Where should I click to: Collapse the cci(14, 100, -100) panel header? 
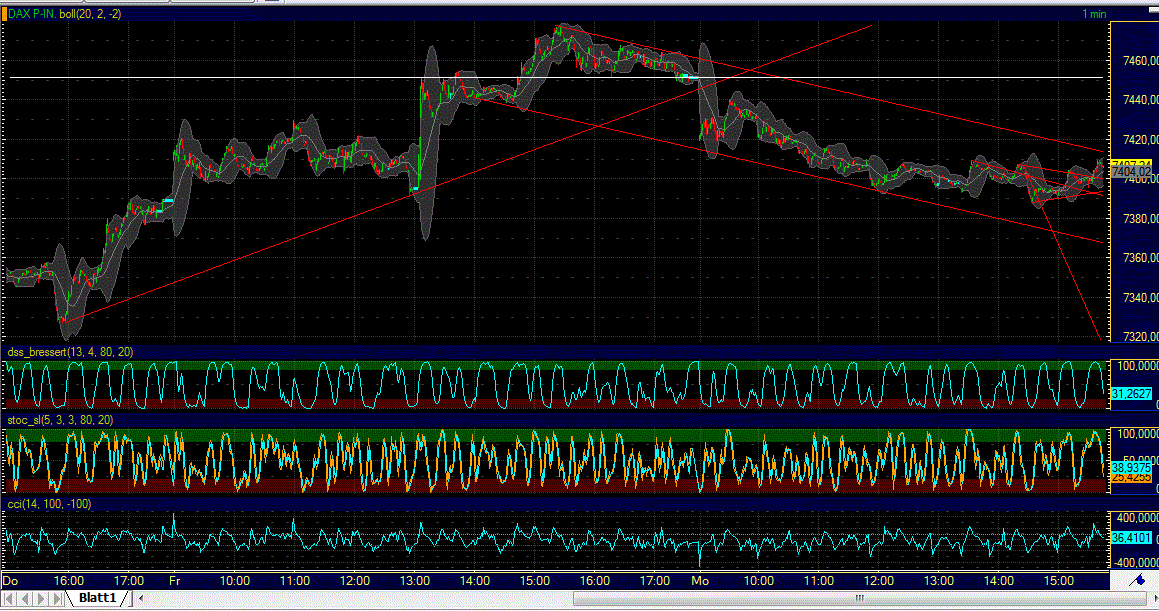[x=47, y=505]
